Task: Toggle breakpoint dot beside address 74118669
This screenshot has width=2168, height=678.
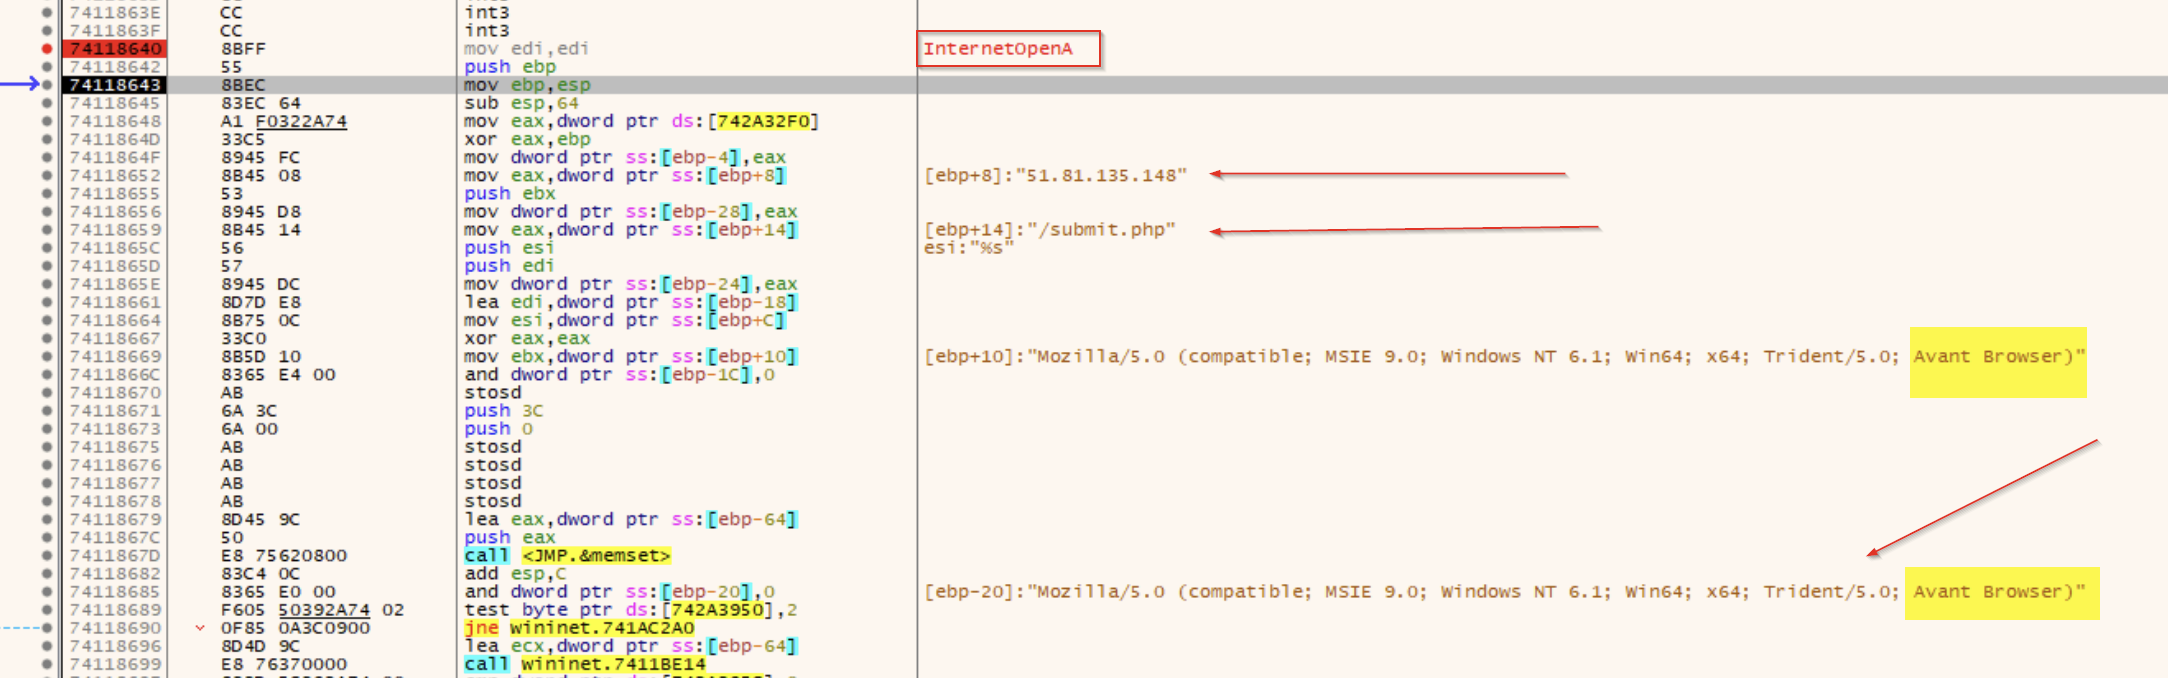Action: click(47, 356)
